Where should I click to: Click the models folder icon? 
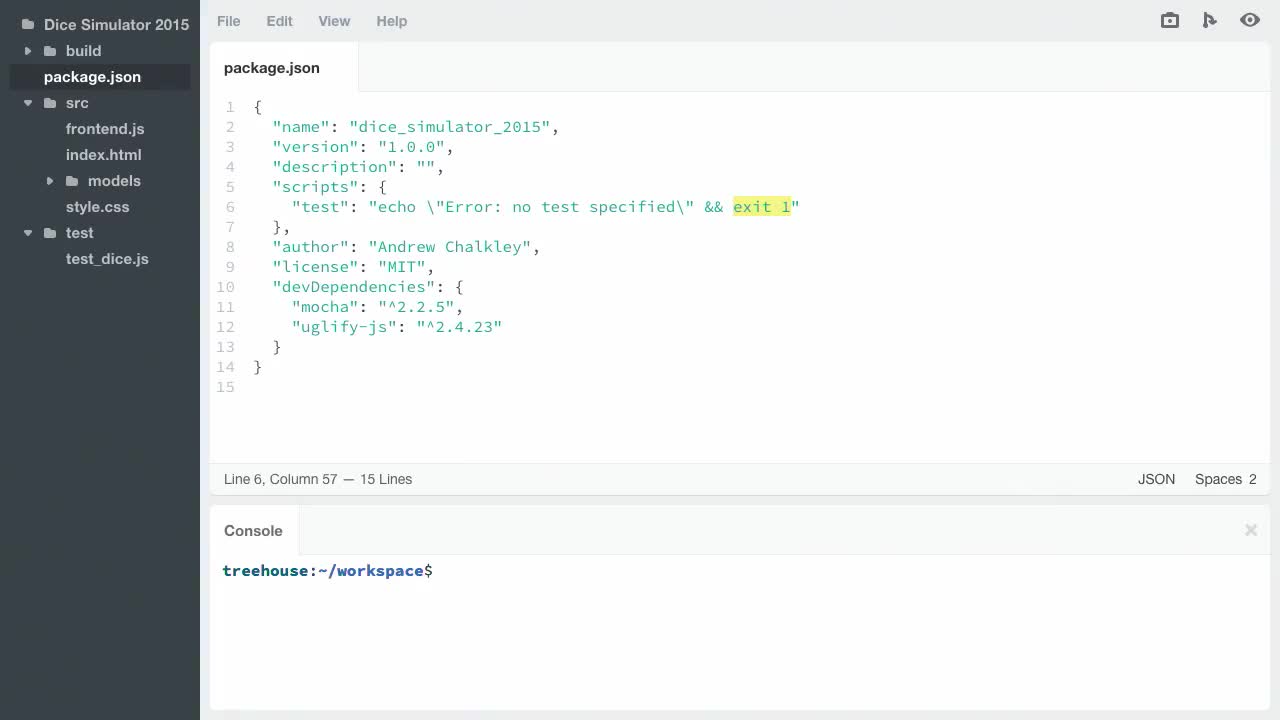tap(72, 181)
